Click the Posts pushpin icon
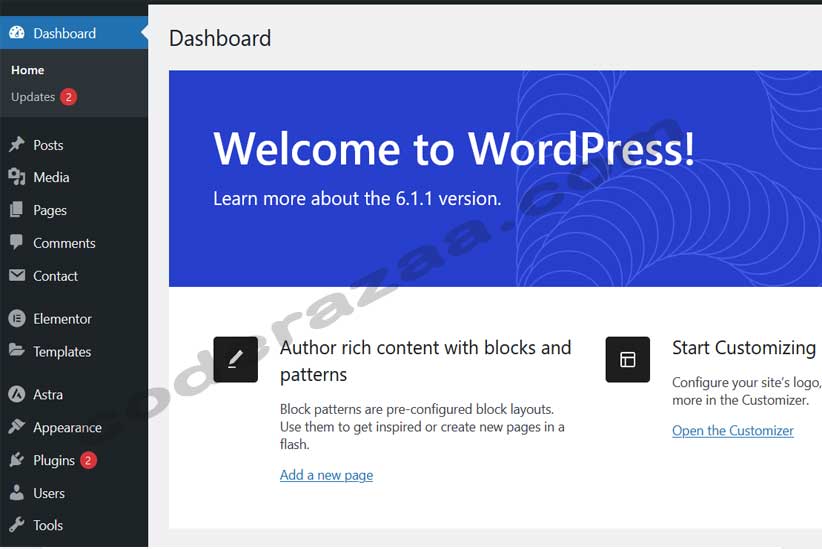822x549 pixels. tap(17, 145)
